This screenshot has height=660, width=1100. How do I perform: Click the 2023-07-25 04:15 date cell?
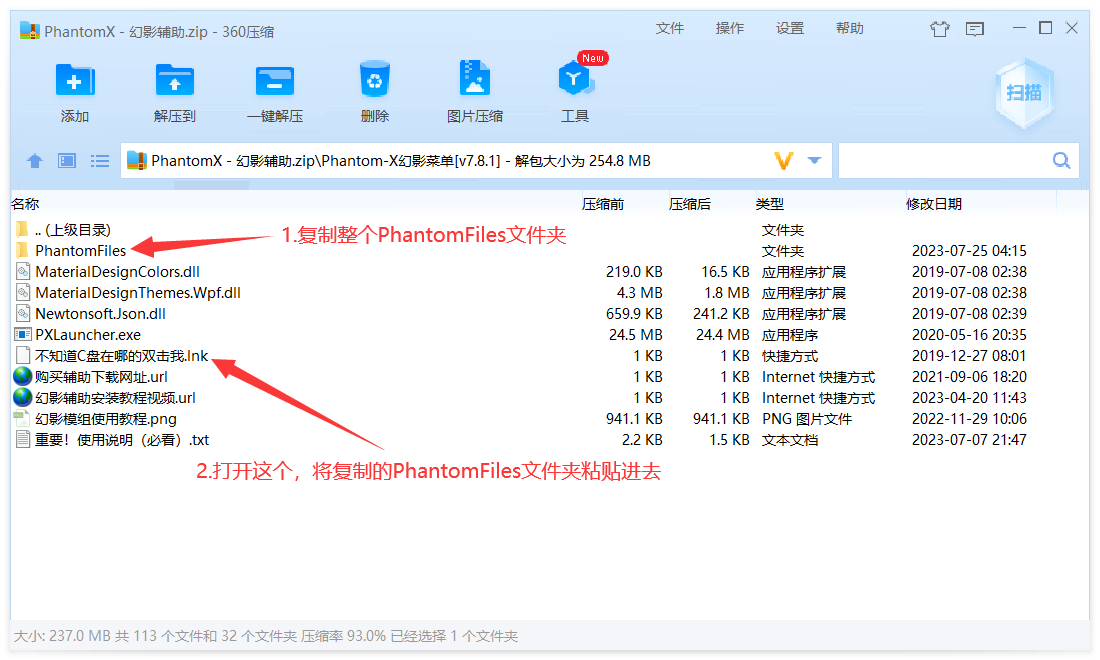pos(969,250)
